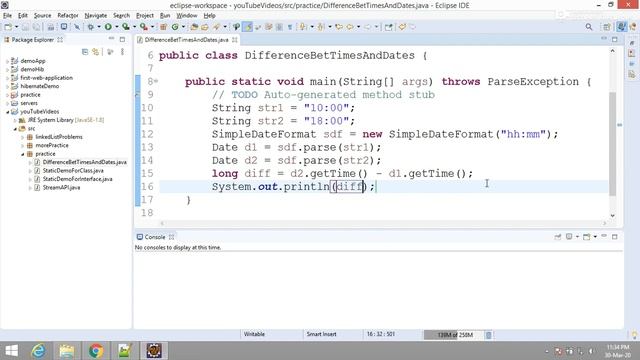
Task: Open the Debug button dropdown arrow
Action: (x=99, y=27)
